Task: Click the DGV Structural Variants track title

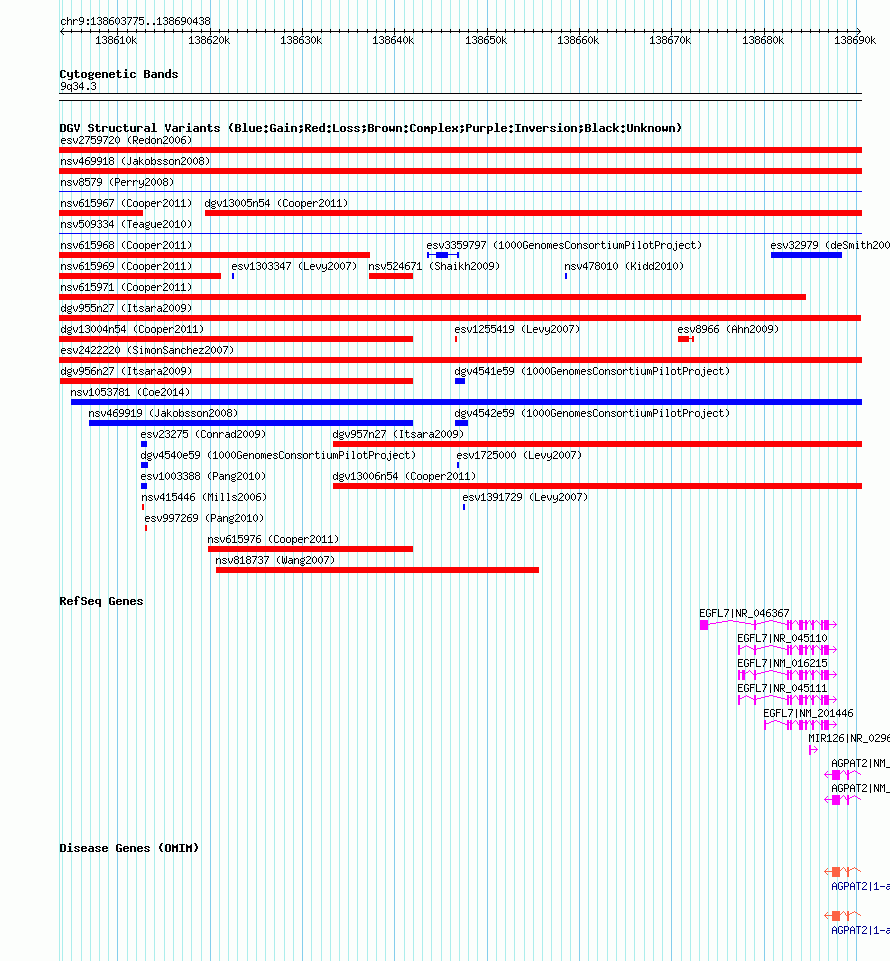Action: (x=371, y=128)
